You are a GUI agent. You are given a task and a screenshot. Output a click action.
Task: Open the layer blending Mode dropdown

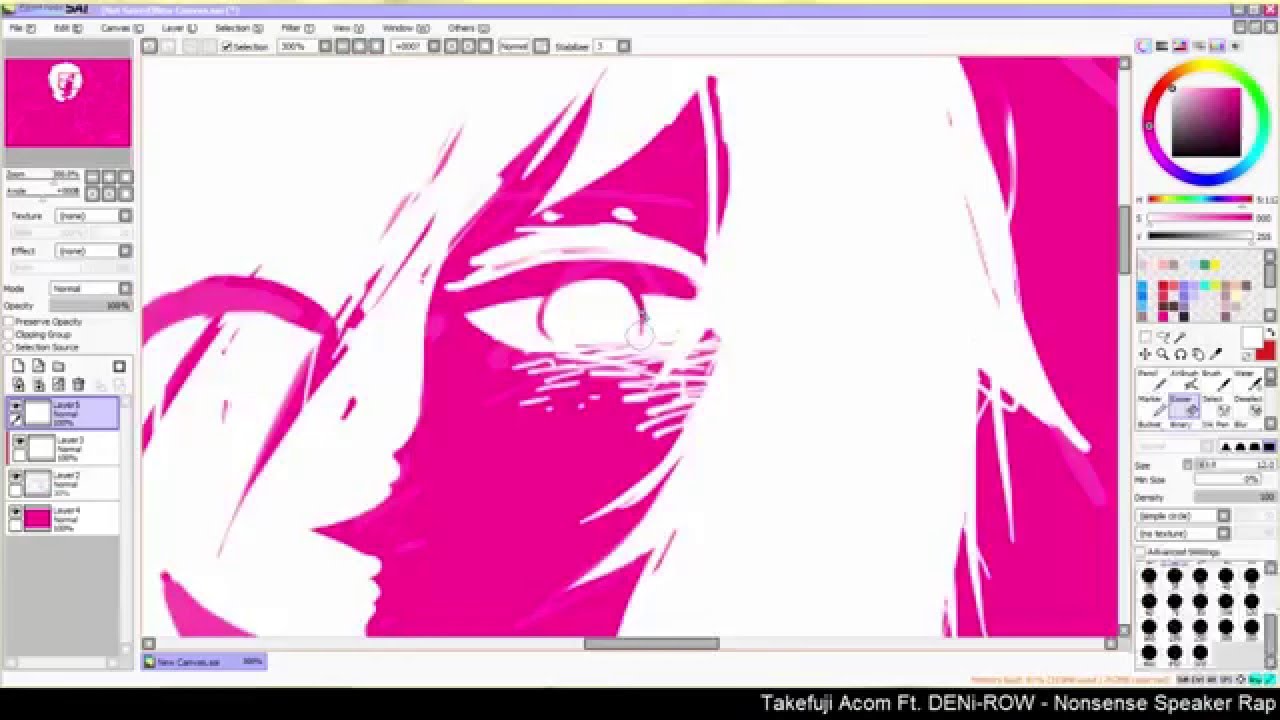tap(91, 289)
